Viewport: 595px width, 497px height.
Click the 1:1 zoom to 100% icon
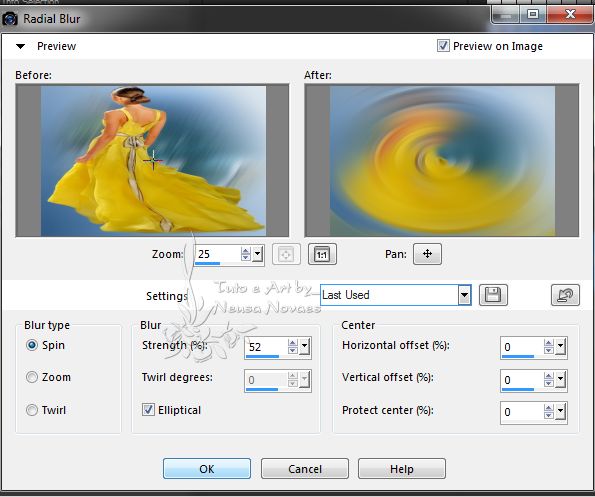click(x=322, y=254)
